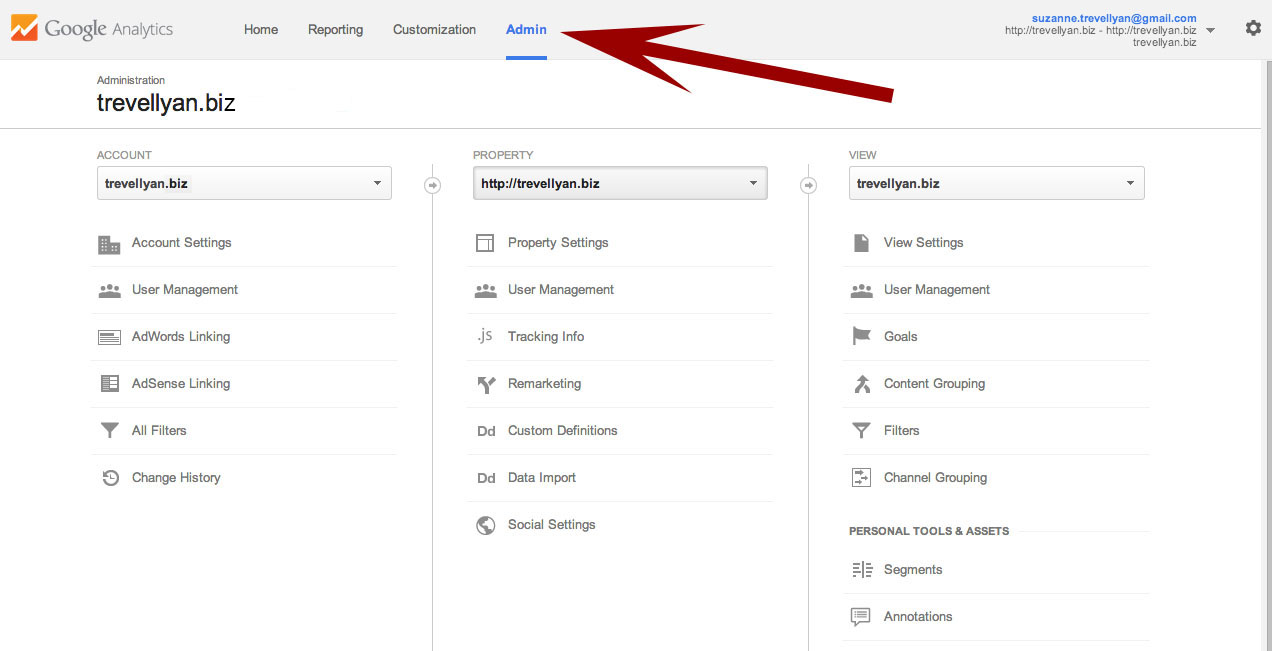The height and width of the screenshot is (651, 1272).
Task: Click the AdWords Linking icon
Action: tap(109, 338)
